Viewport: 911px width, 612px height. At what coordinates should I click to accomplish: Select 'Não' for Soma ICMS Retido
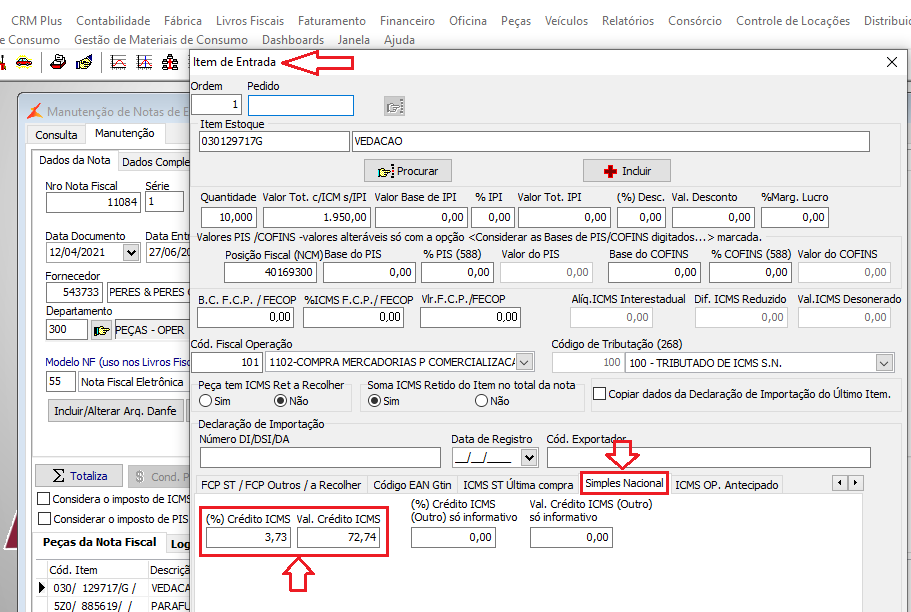click(x=482, y=401)
